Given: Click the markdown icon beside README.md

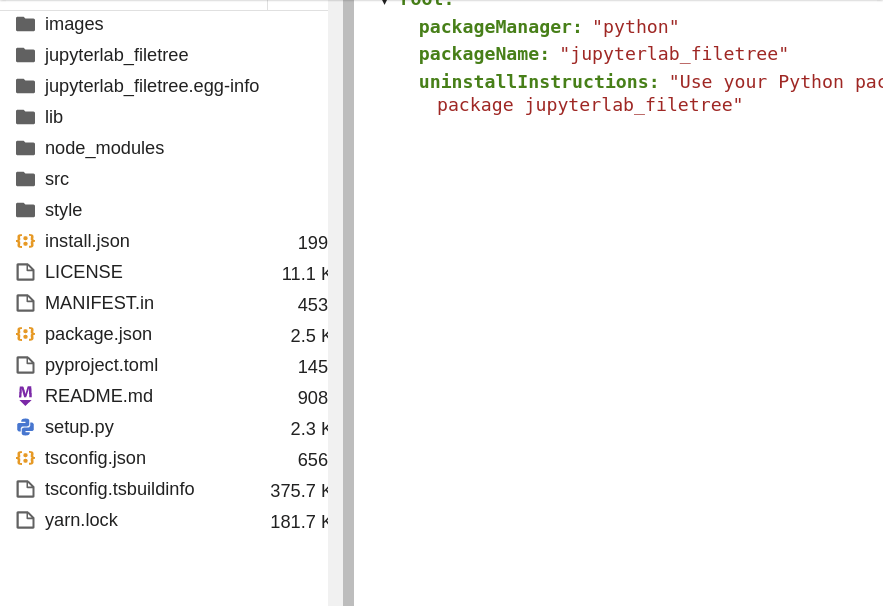Looking at the screenshot, I should tap(25, 396).
